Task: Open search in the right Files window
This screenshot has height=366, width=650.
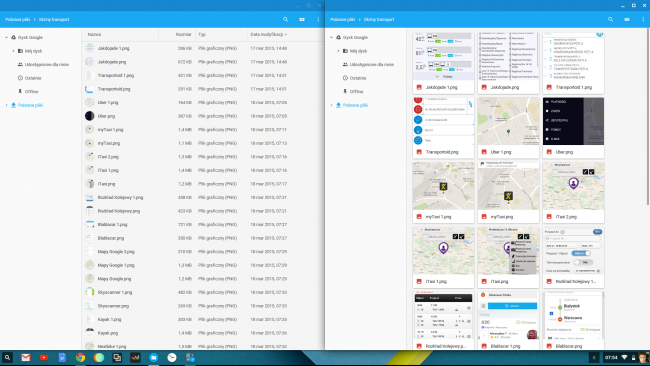Action: tap(610, 19)
